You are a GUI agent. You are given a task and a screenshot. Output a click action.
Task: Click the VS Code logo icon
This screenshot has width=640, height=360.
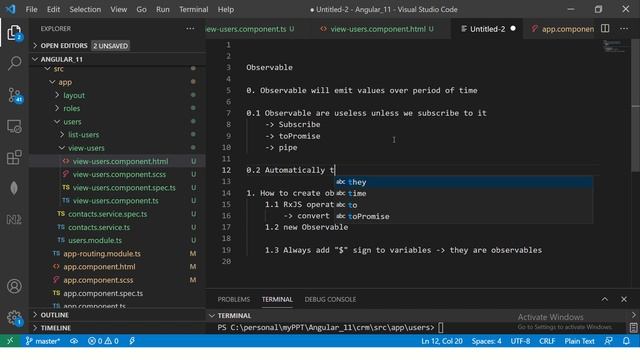(11, 9)
